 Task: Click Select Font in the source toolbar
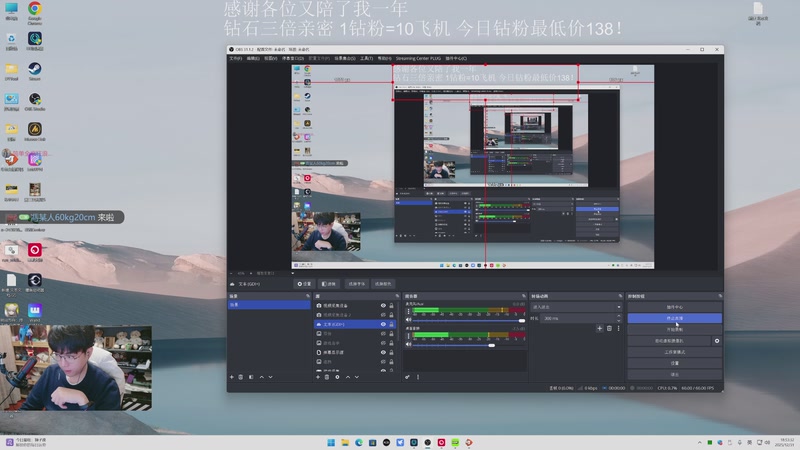(357, 284)
